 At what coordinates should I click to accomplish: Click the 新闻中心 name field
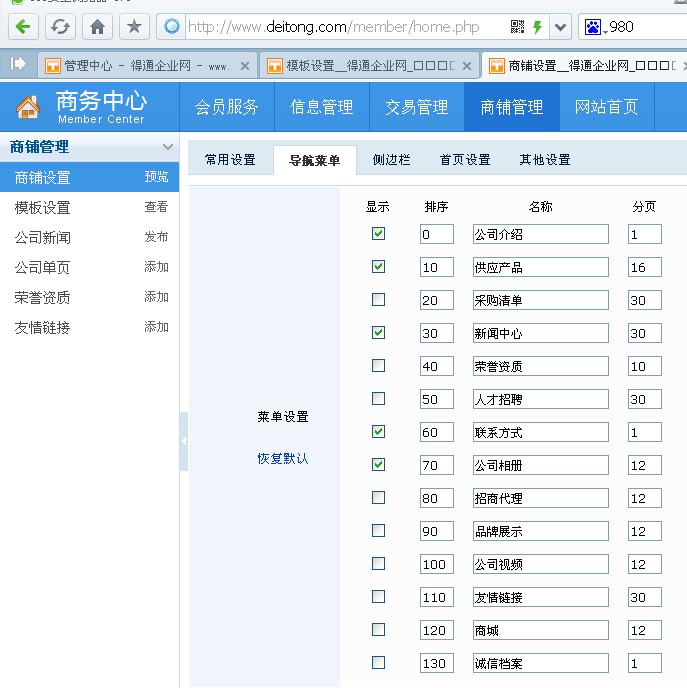click(540, 333)
